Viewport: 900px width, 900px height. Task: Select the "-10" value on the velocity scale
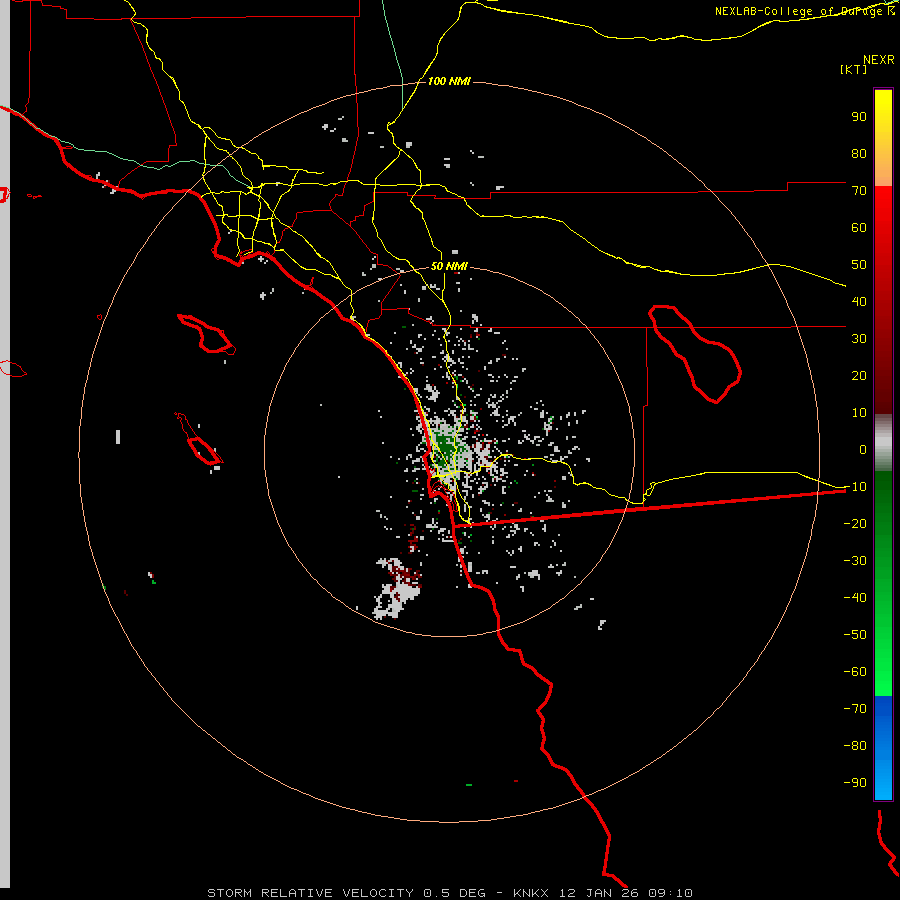(x=855, y=487)
